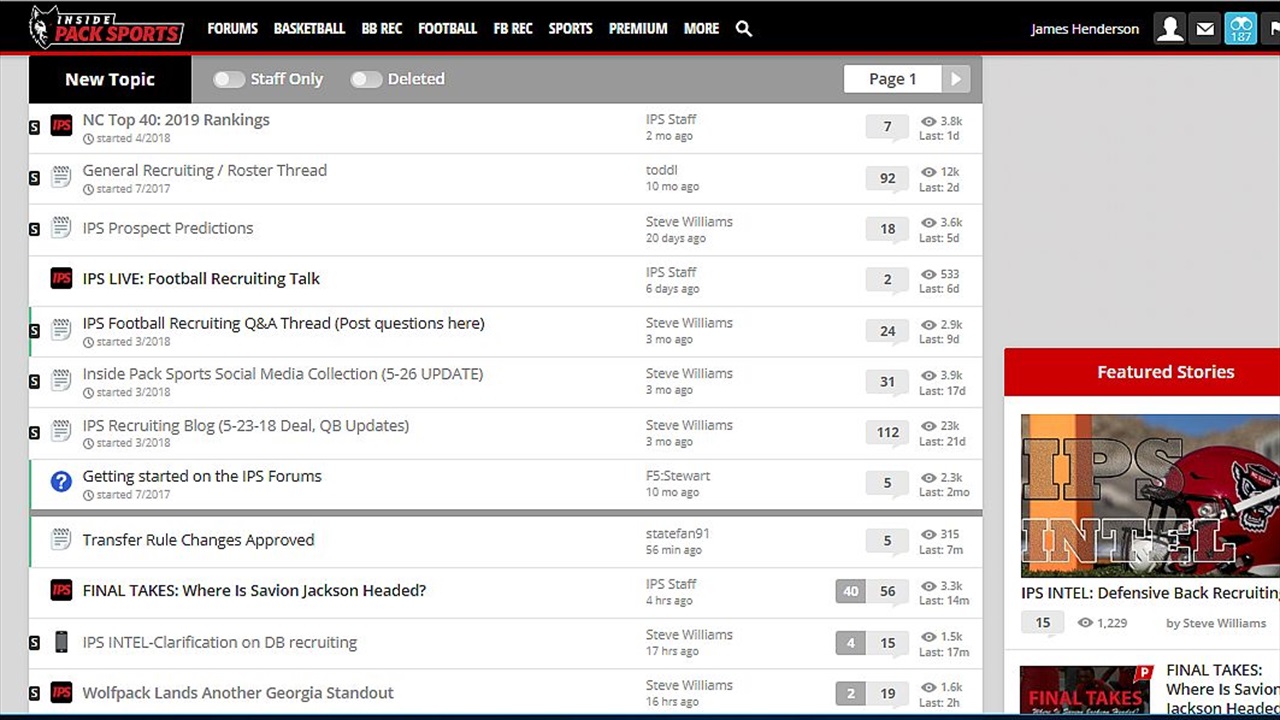Viewport: 1280px width, 720px height.
Task: Open the search magnifier icon
Action: click(x=744, y=29)
